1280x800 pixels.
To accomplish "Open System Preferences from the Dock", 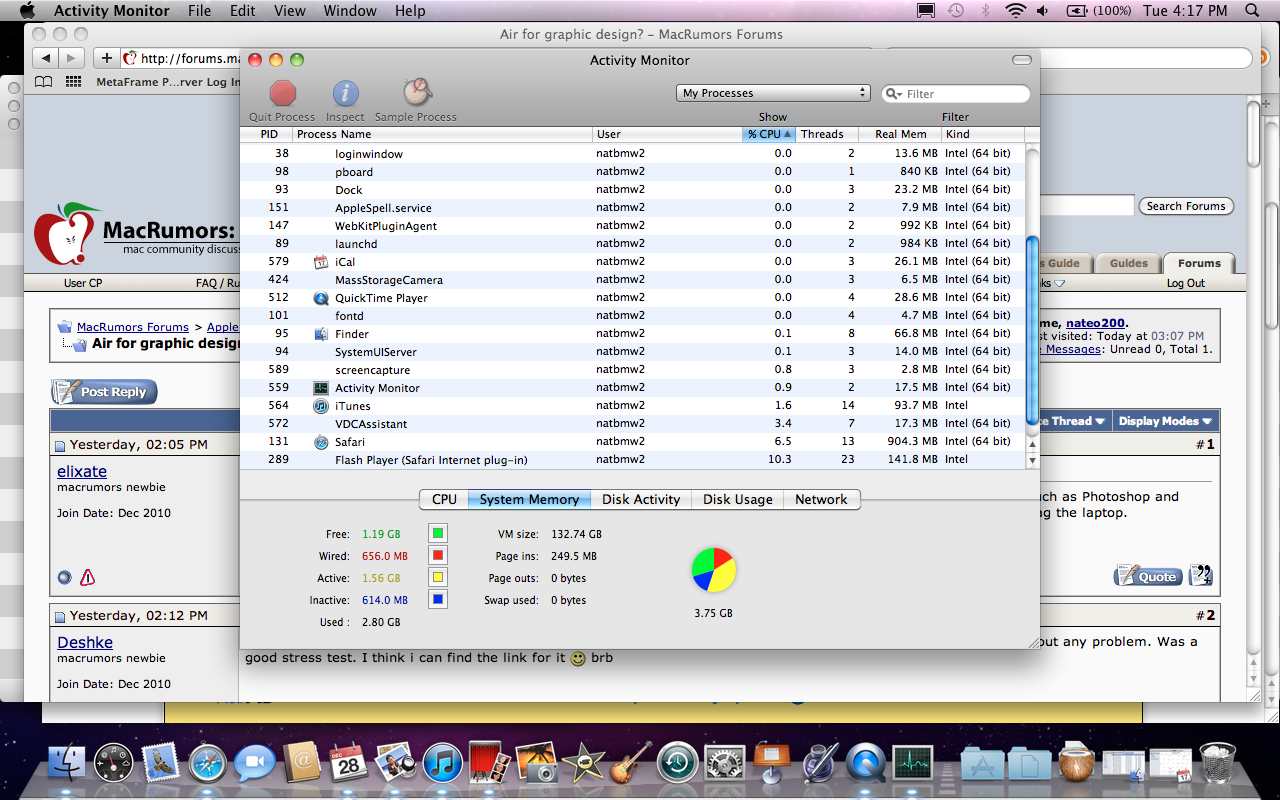I will point(724,763).
